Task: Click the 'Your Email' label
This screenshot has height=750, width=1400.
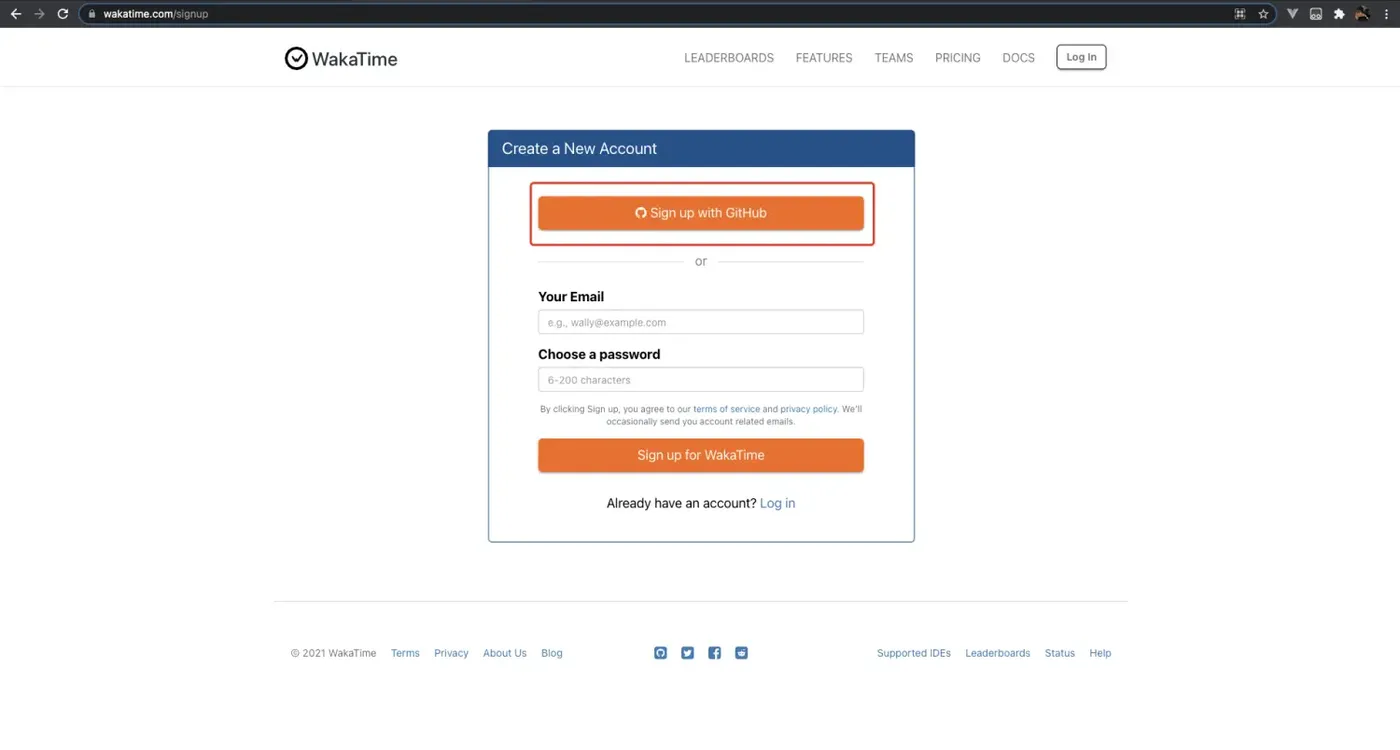Action: pos(571,297)
